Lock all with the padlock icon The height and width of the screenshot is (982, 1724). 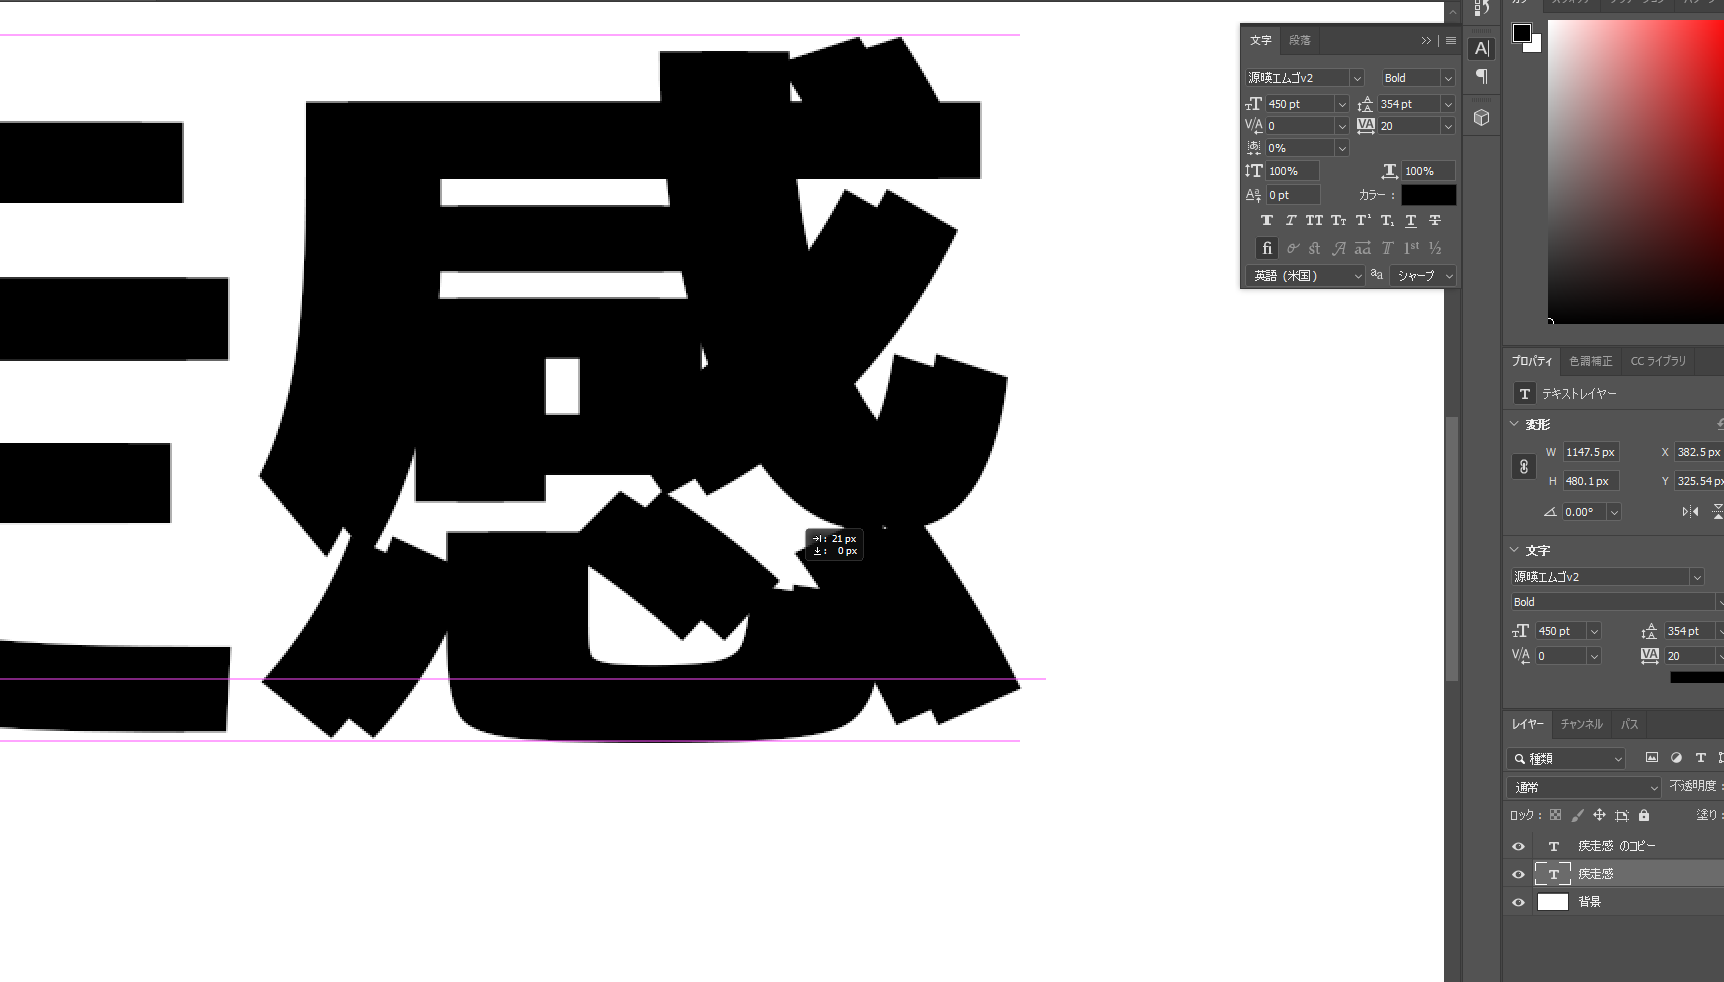click(x=1644, y=815)
